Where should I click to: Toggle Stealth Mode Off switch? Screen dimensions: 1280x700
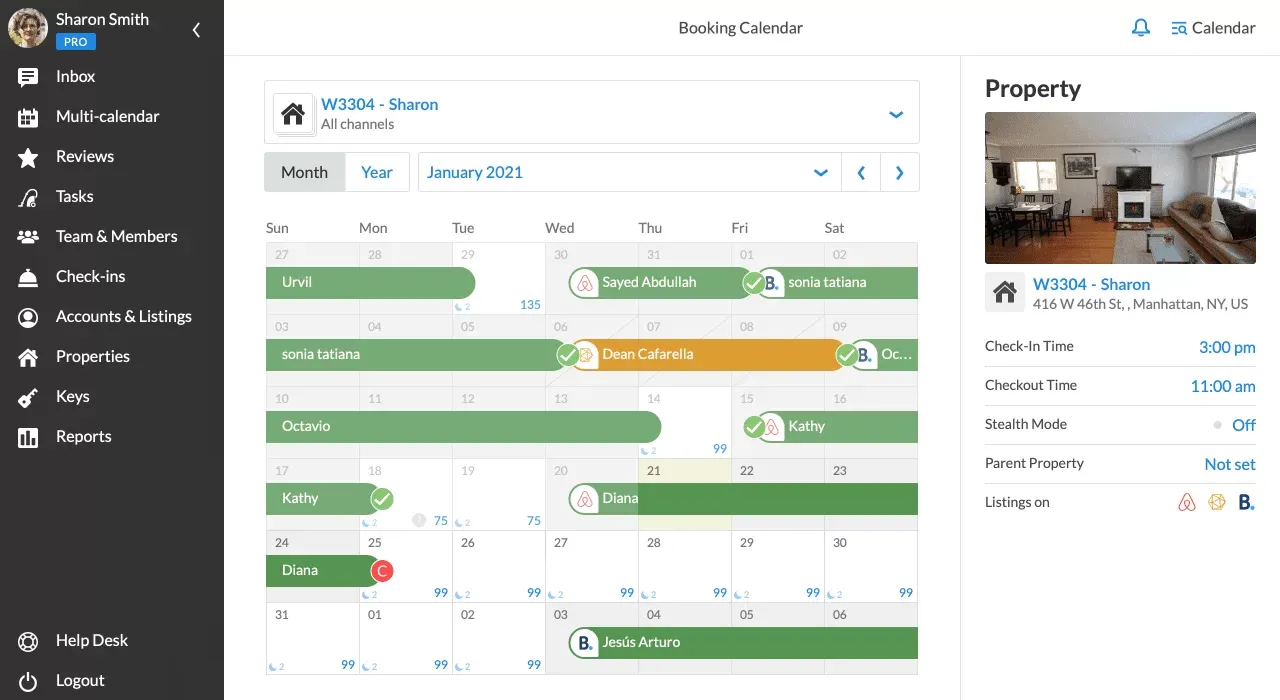[x=1234, y=425]
